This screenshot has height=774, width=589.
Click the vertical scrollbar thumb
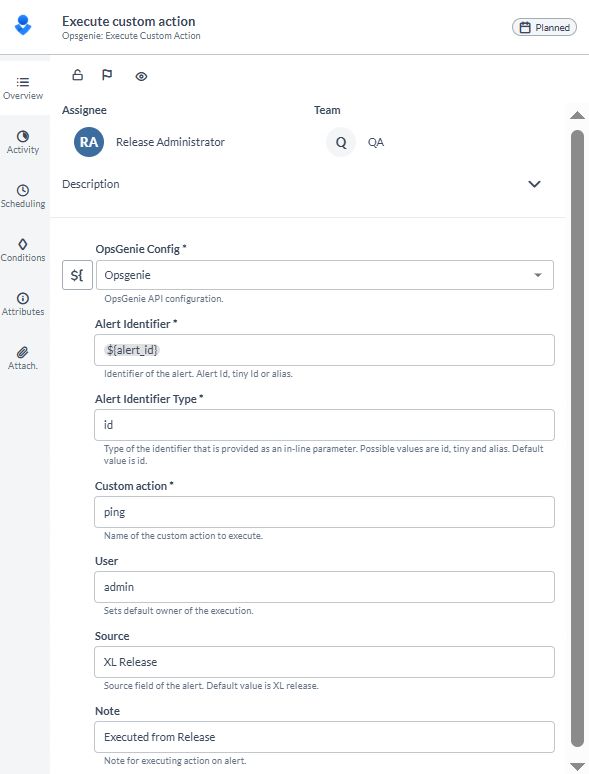pos(577,438)
